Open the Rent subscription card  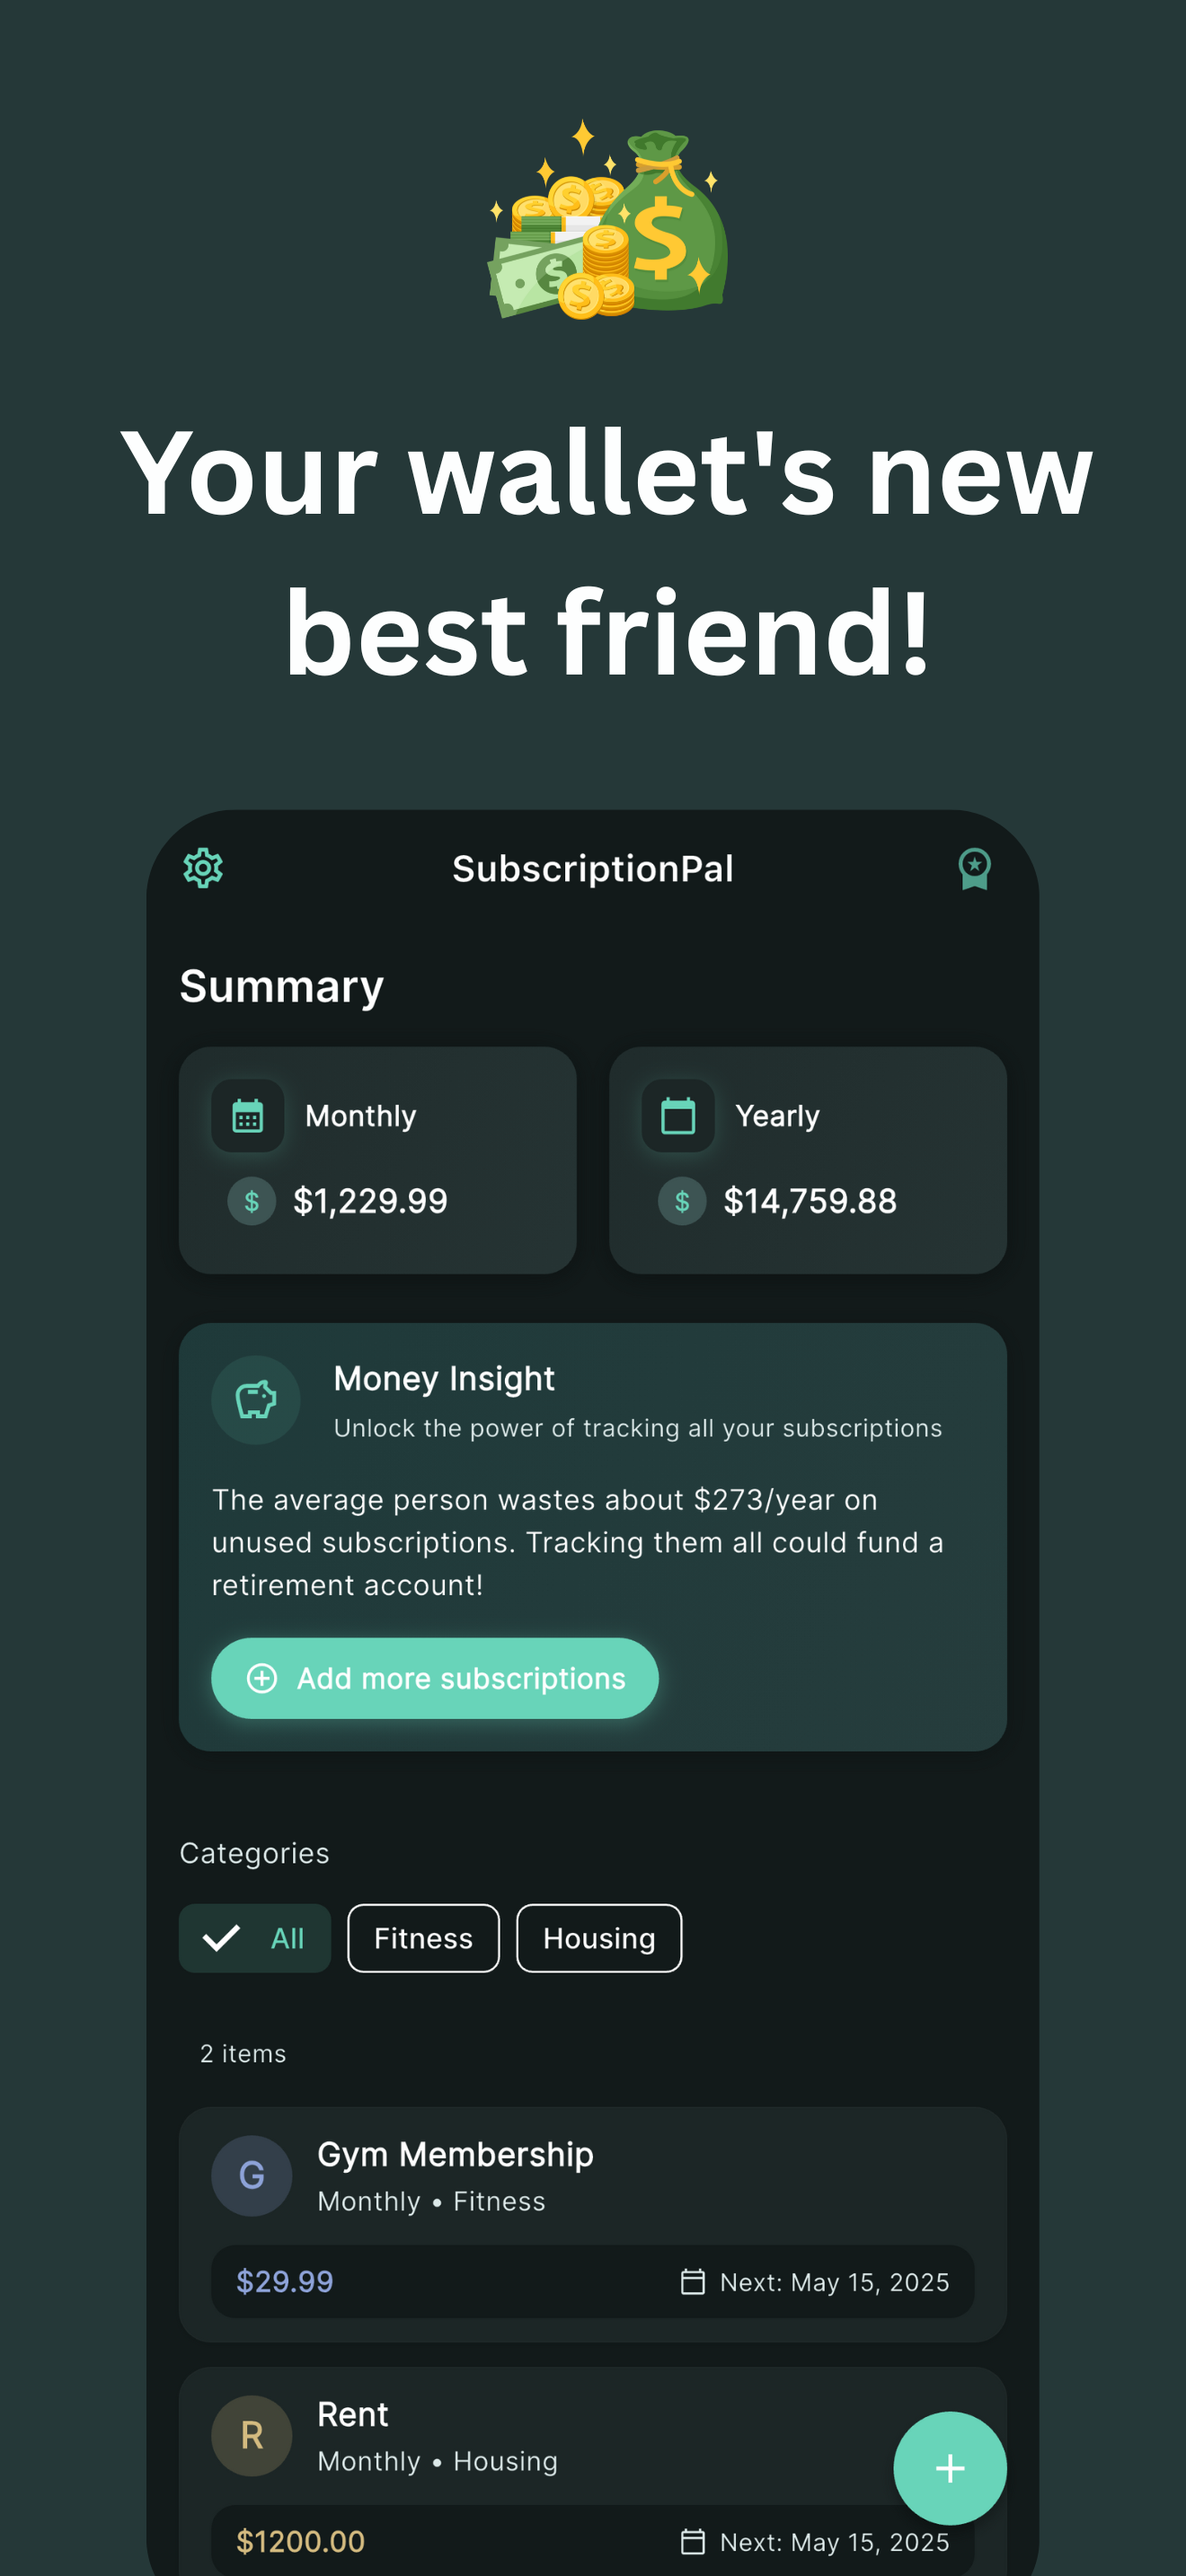coord(593,2471)
